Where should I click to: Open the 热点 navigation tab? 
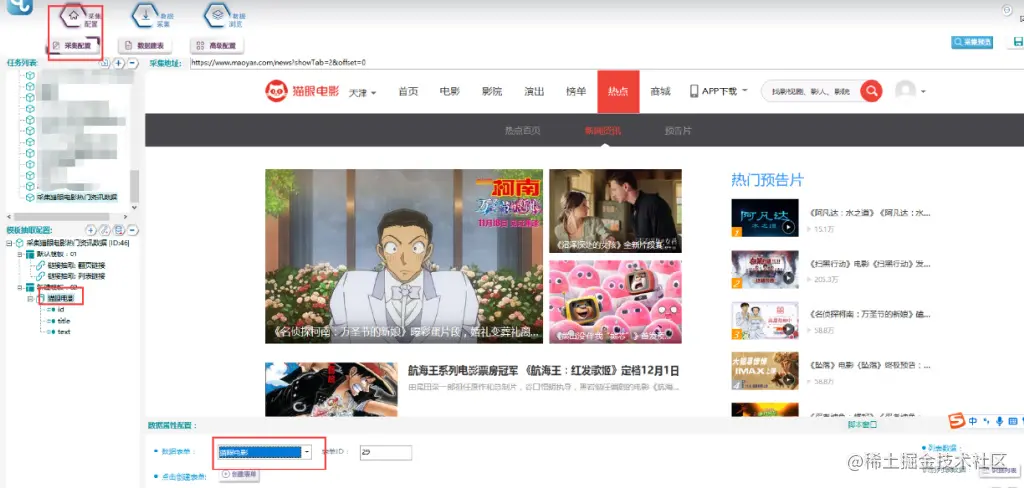click(618, 91)
